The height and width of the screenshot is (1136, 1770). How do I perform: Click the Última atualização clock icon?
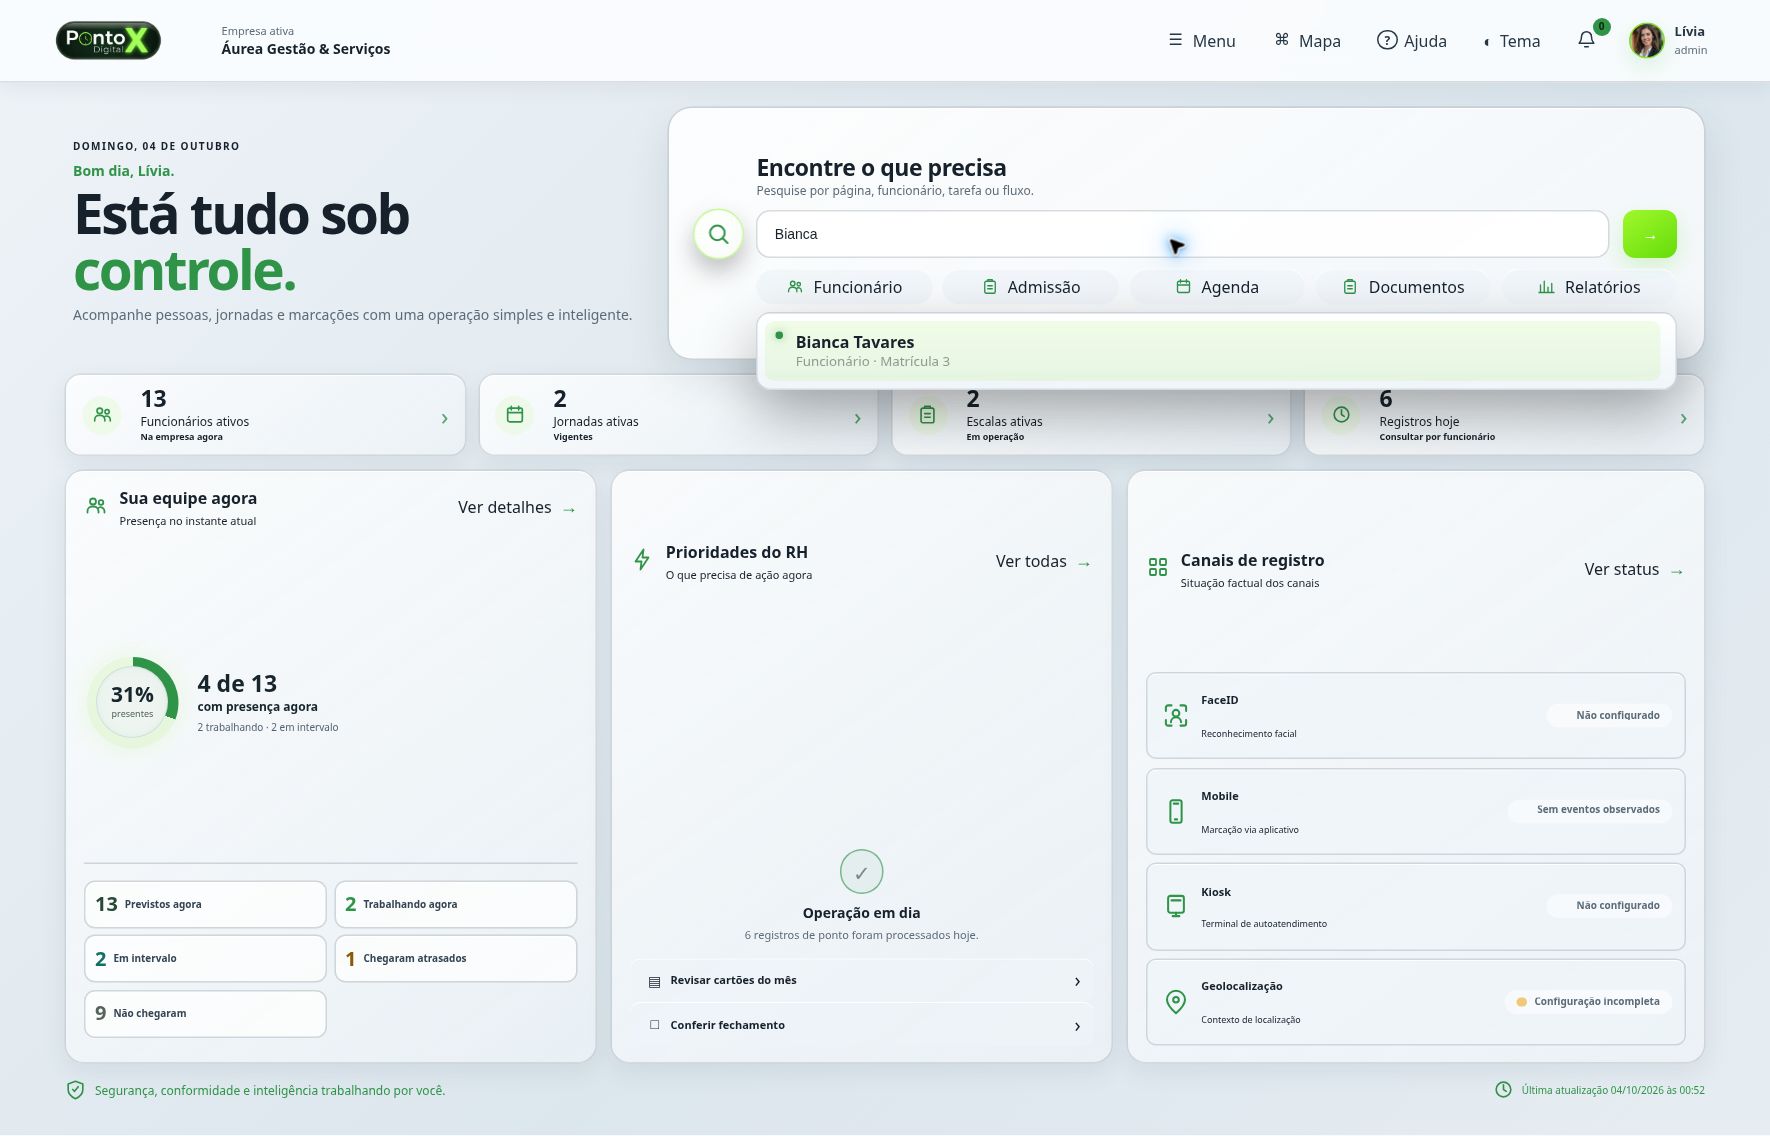1503,1089
